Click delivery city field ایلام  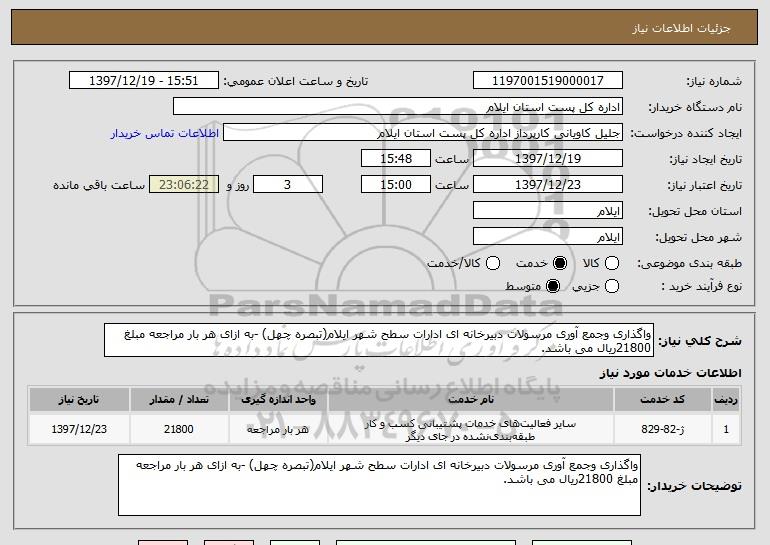548,237
